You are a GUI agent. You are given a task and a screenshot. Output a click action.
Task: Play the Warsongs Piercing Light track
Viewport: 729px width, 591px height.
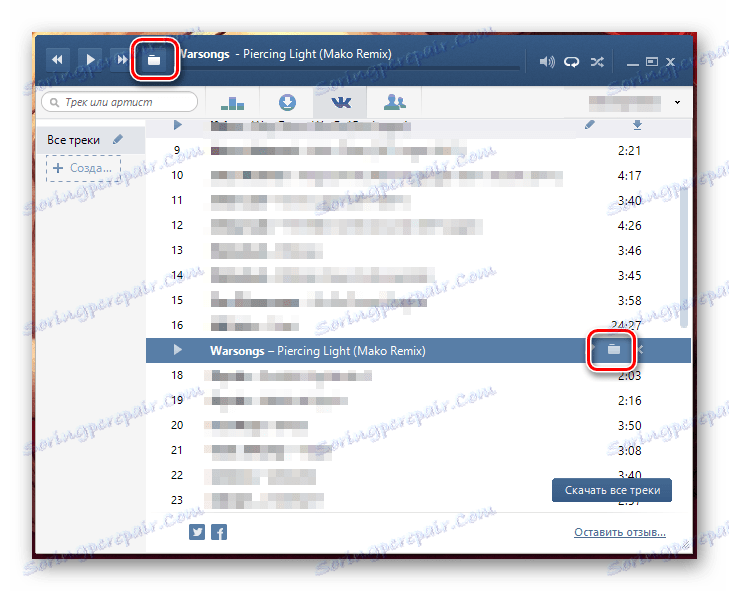coord(178,350)
